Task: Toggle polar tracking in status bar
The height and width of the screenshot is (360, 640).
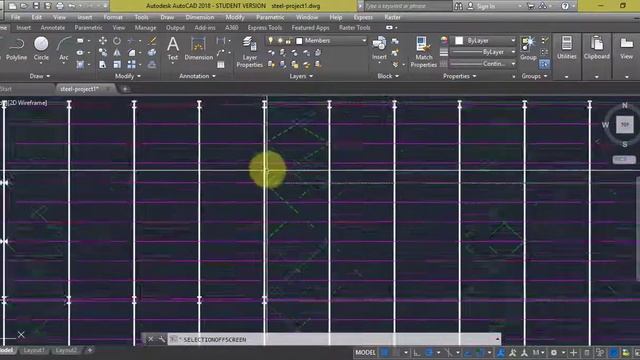Action: 429,353
